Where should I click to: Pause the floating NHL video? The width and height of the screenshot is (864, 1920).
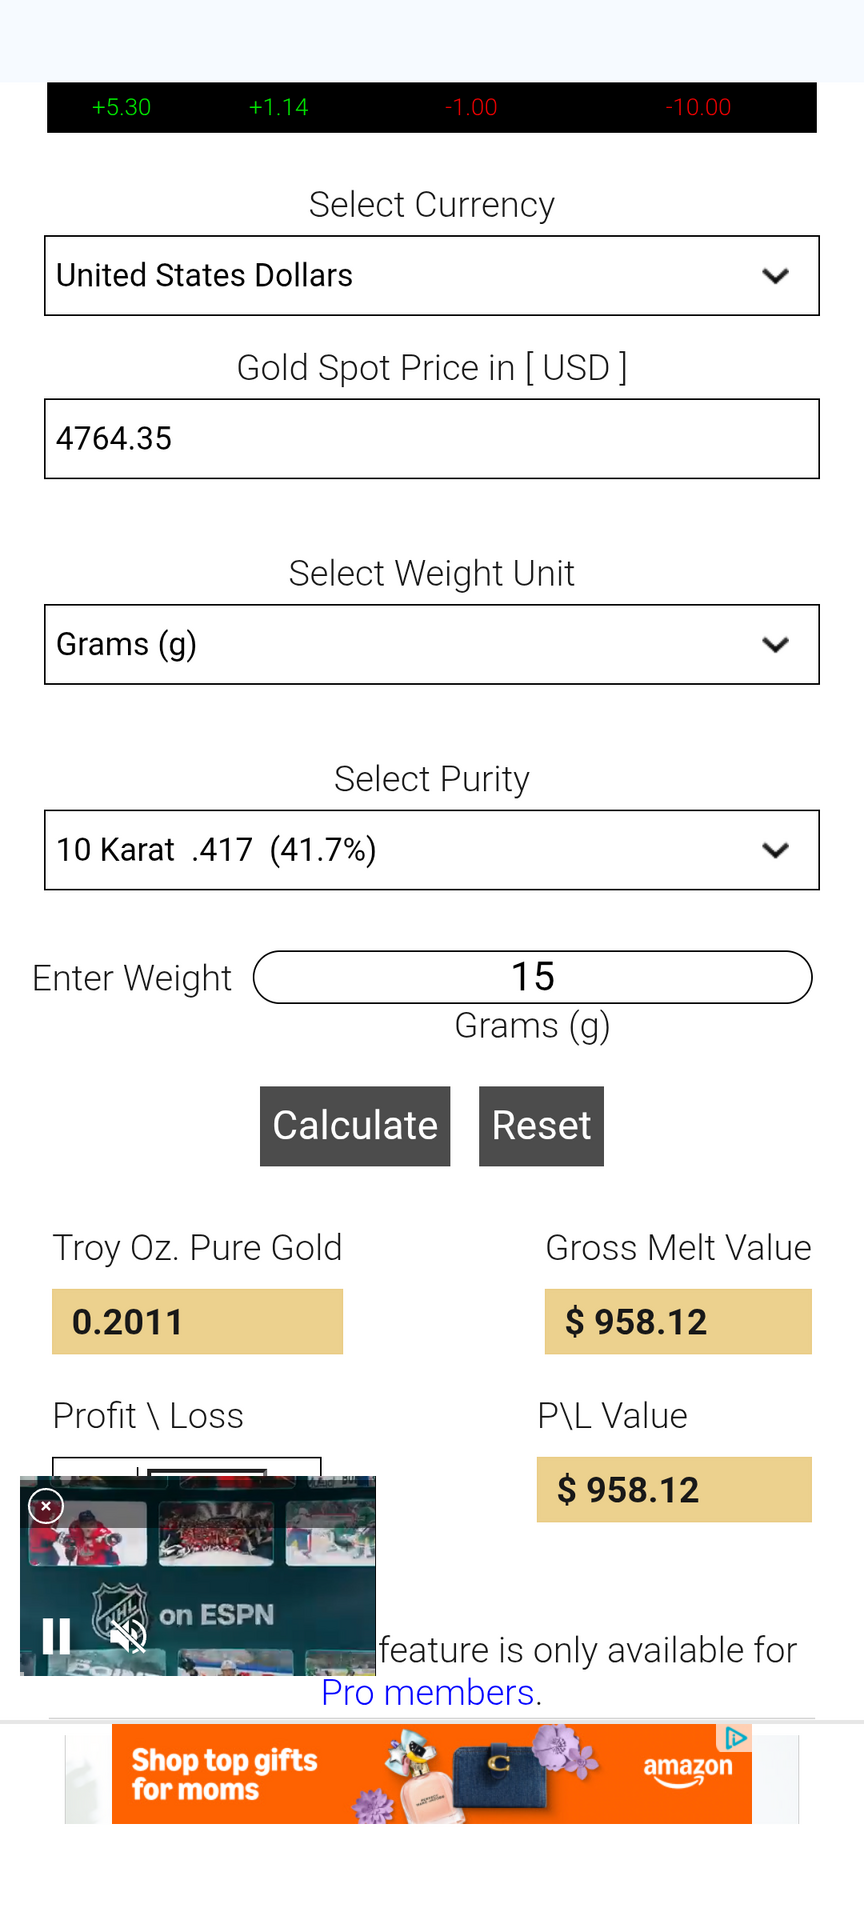57,1636
